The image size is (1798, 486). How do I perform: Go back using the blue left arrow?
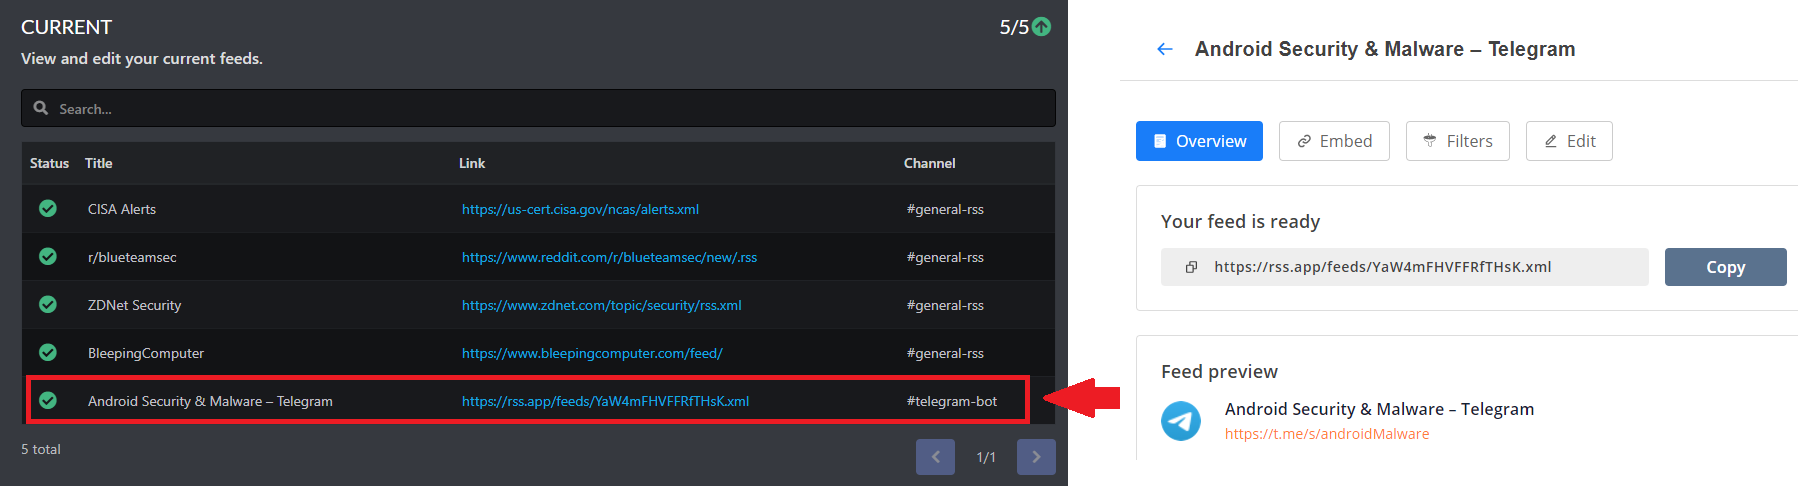(1164, 49)
